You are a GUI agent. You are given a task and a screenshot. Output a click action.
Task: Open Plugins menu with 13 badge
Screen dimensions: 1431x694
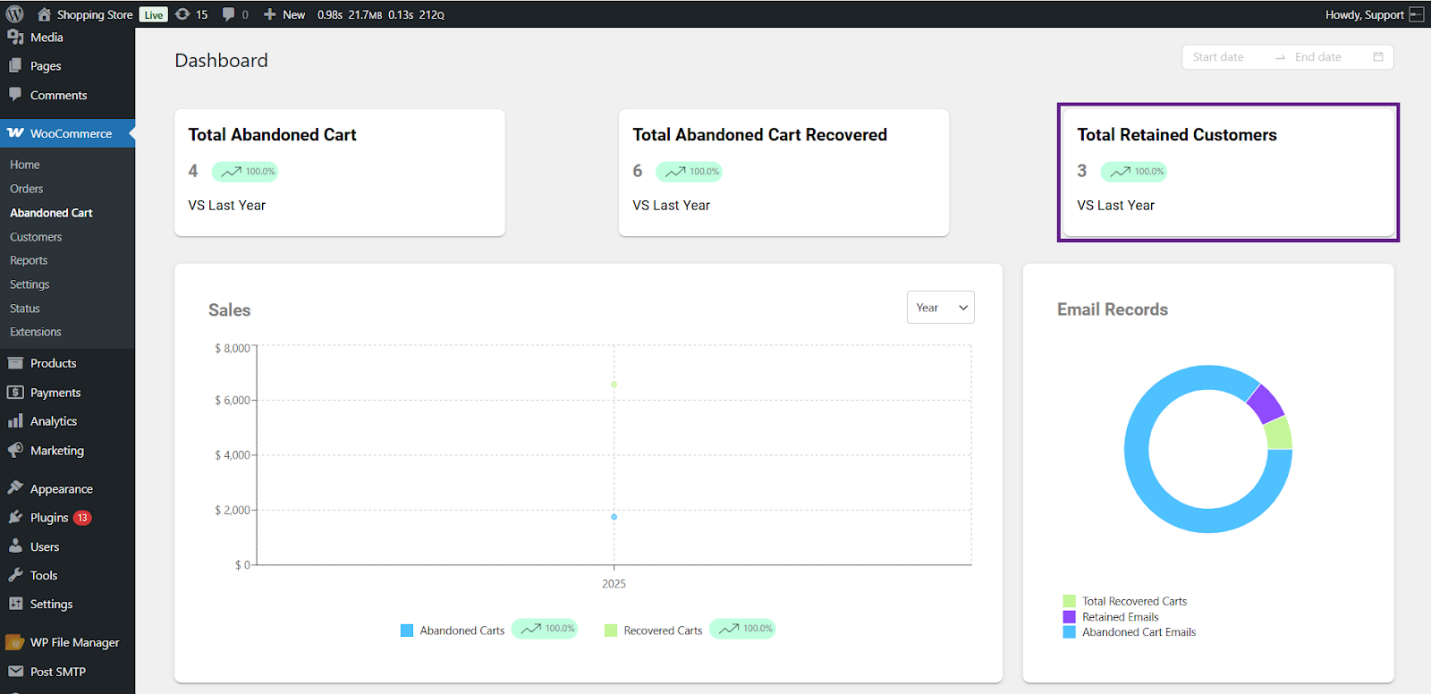coord(49,517)
